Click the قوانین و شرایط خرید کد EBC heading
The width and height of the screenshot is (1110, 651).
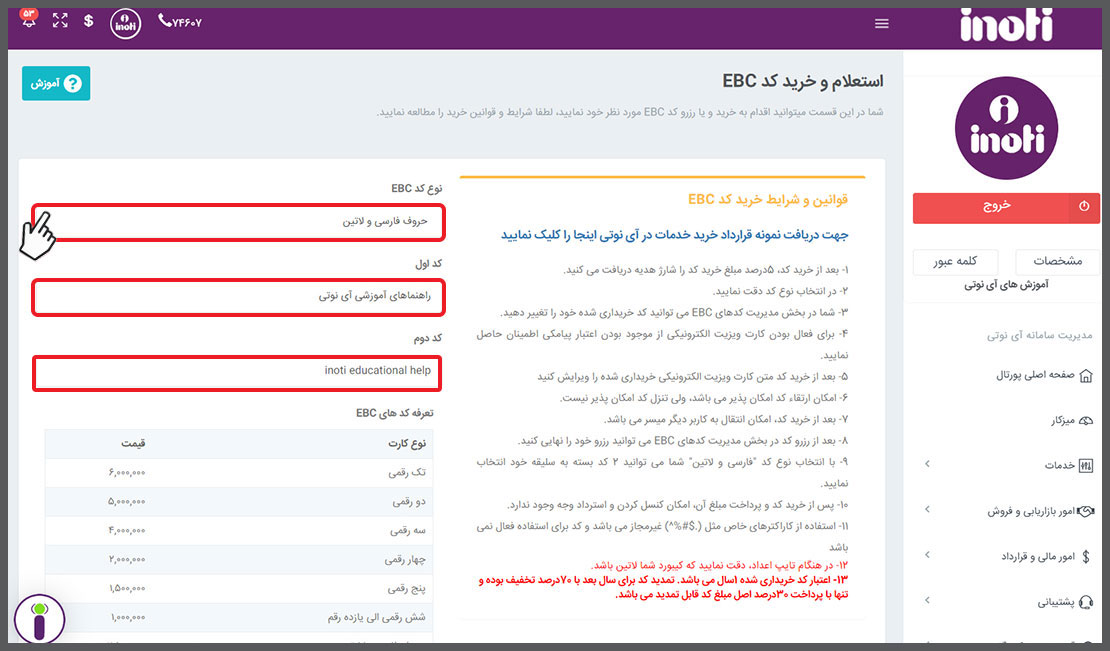pos(768,200)
